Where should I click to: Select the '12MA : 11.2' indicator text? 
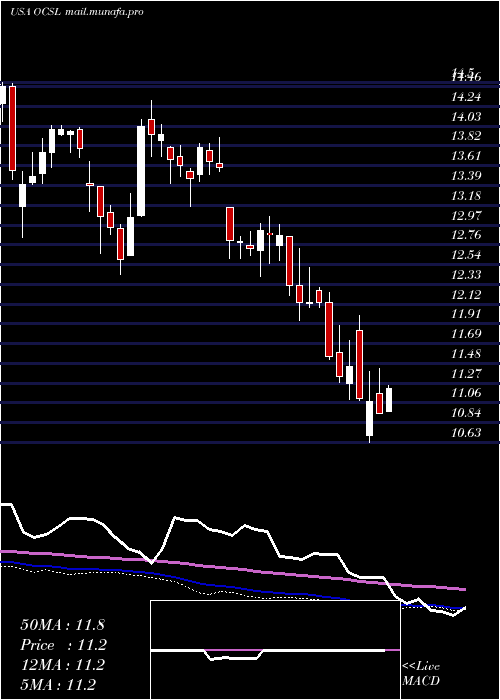click(62, 665)
